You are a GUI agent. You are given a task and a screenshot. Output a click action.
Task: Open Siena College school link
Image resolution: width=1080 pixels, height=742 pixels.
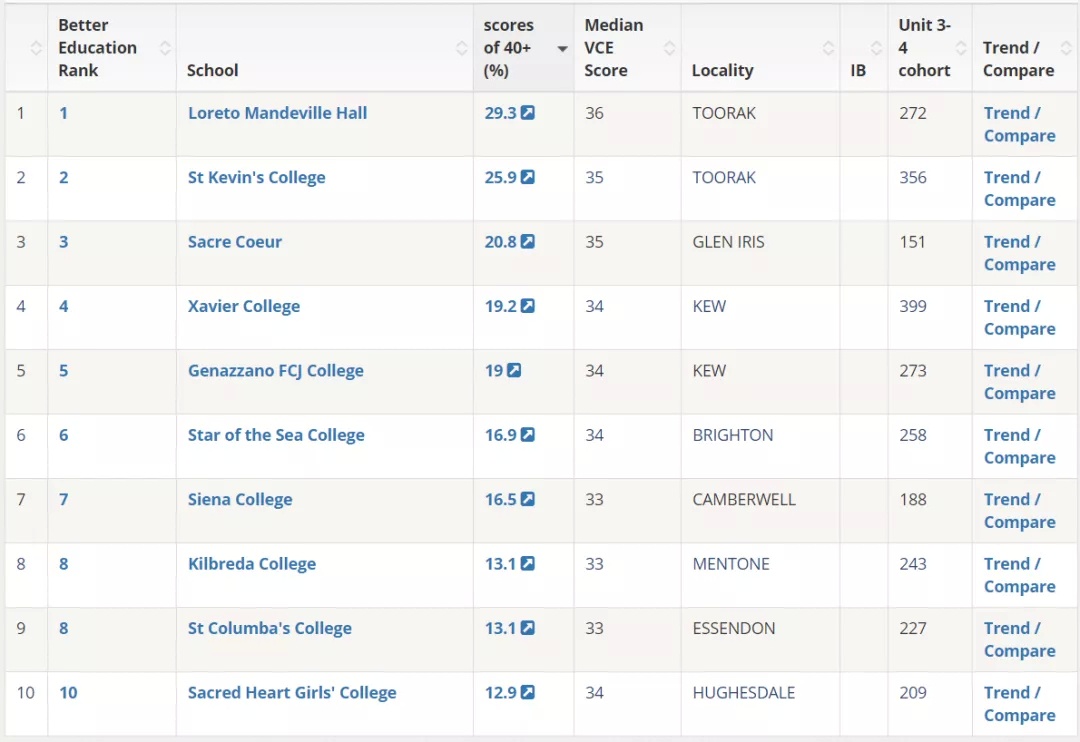click(x=240, y=499)
